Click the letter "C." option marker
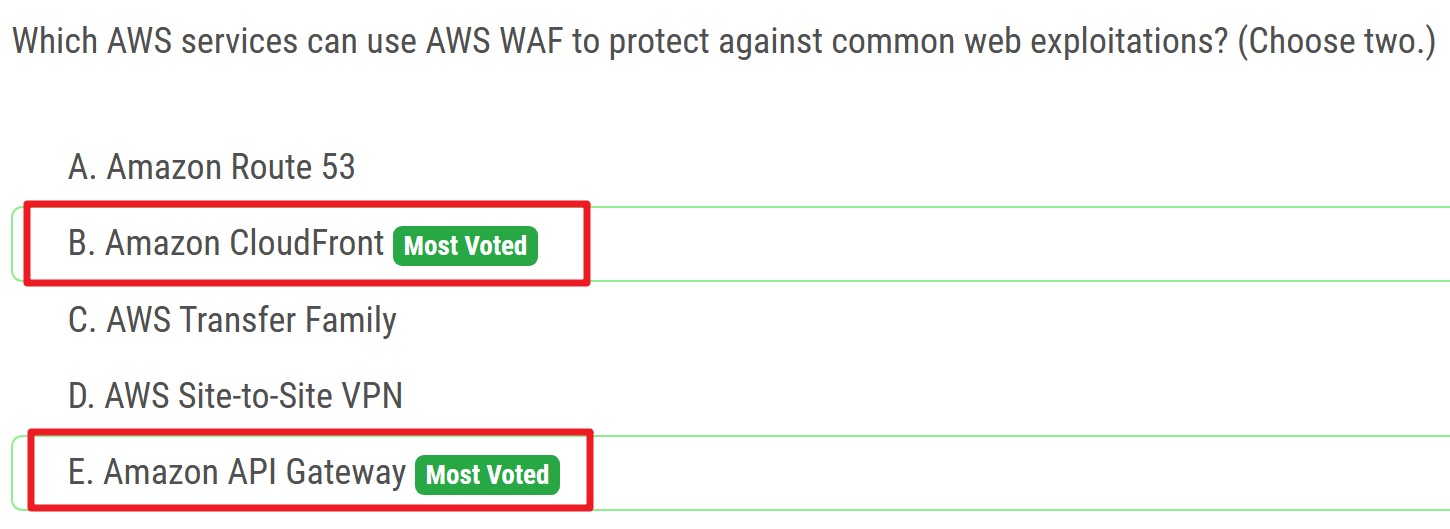Image resolution: width=1450 pixels, height=529 pixels. click(82, 320)
